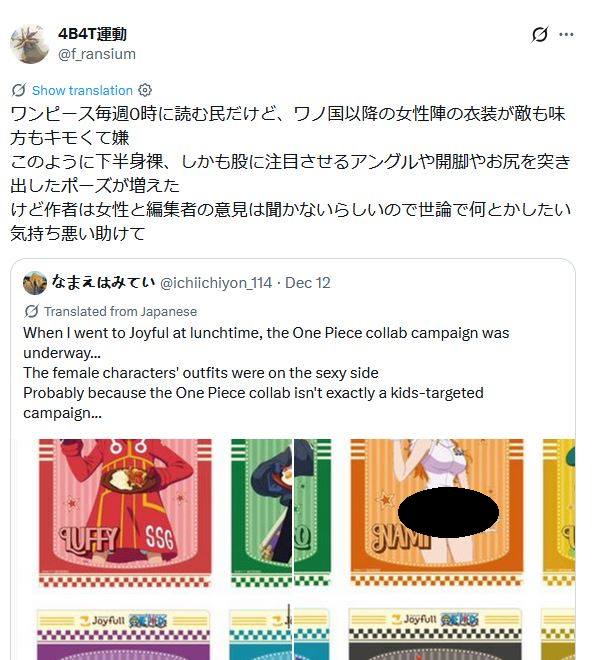592x660 pixels.
Task: Open the red LUFFY card image
Action: point(125,513)
